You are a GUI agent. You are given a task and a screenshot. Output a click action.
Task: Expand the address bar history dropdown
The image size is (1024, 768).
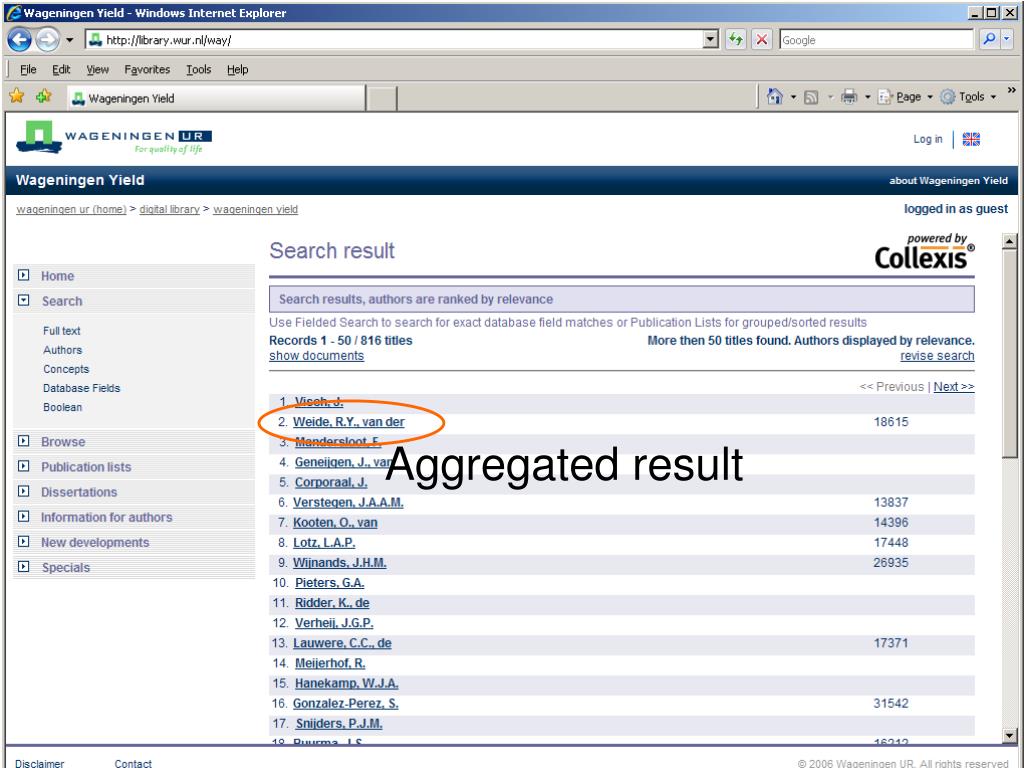(x=711, y=40)
